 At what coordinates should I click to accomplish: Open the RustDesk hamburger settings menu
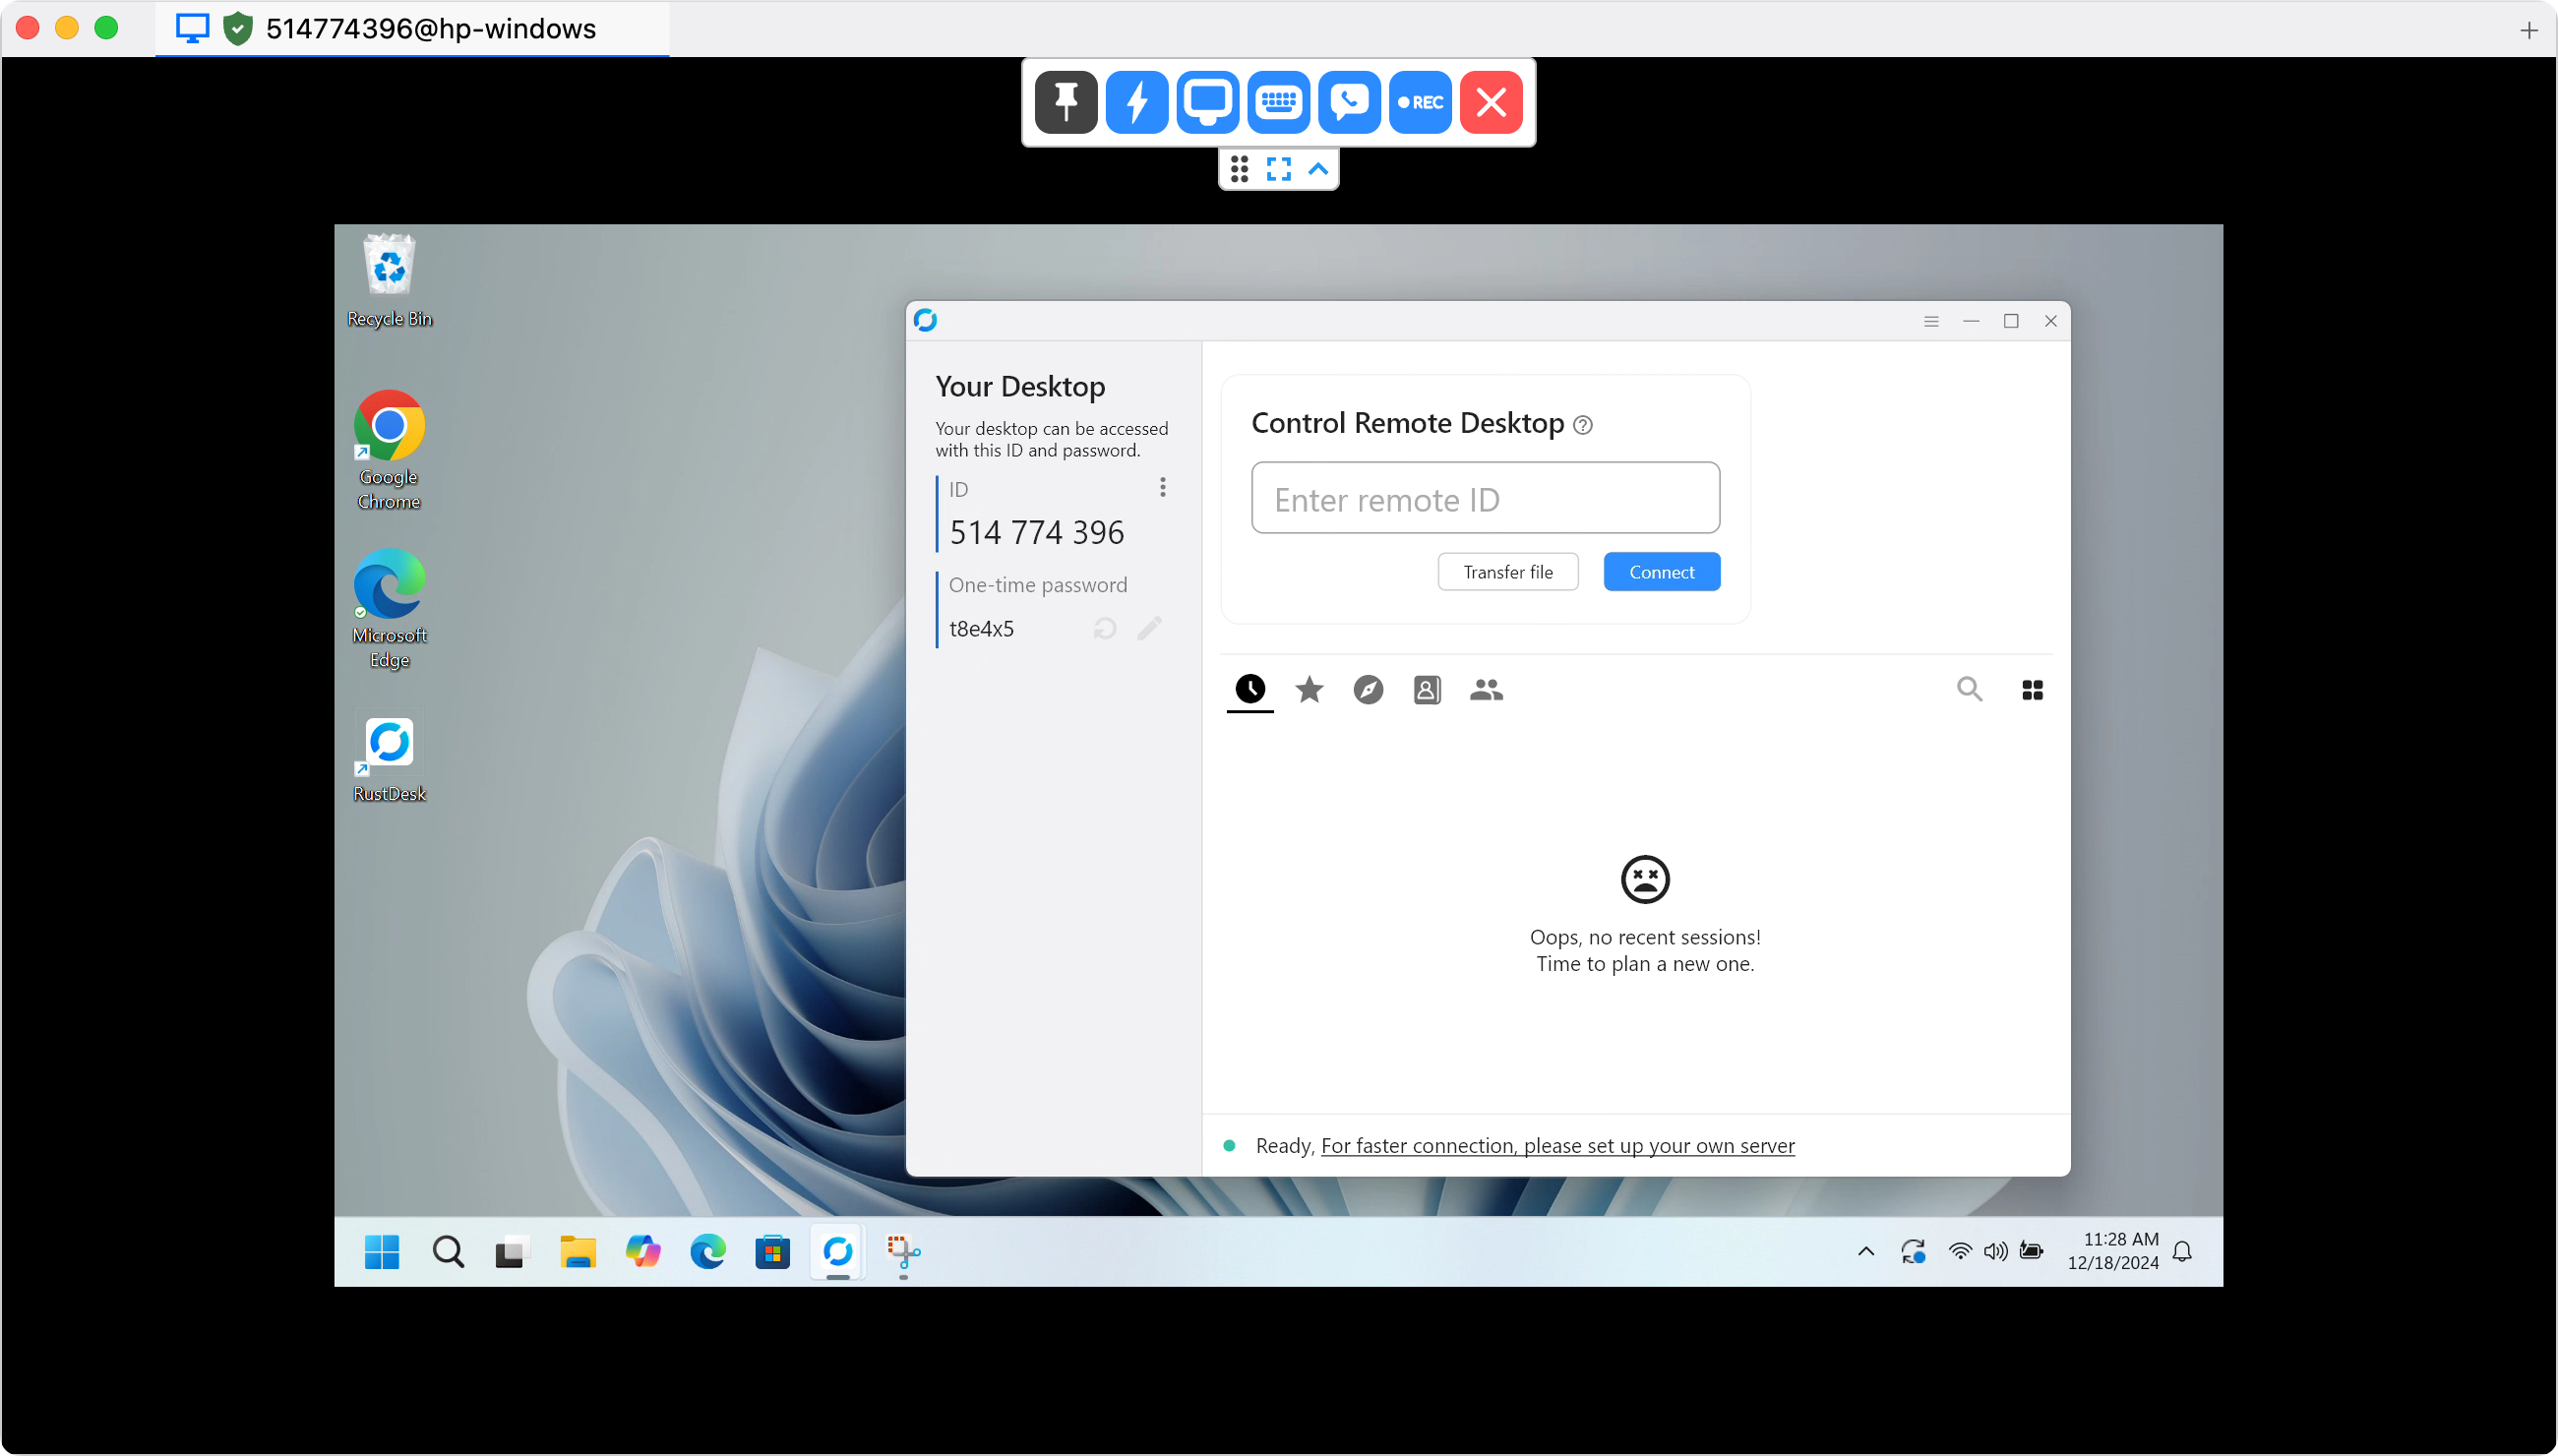tap(1931, 321)
